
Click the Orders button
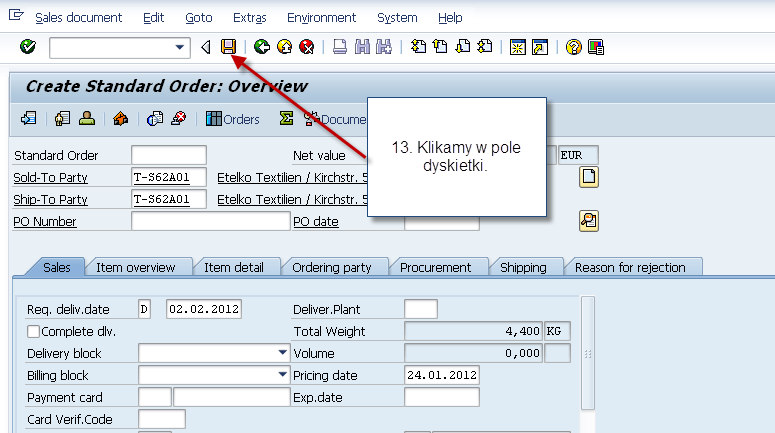pyautogui.click(x=233, y=119)
